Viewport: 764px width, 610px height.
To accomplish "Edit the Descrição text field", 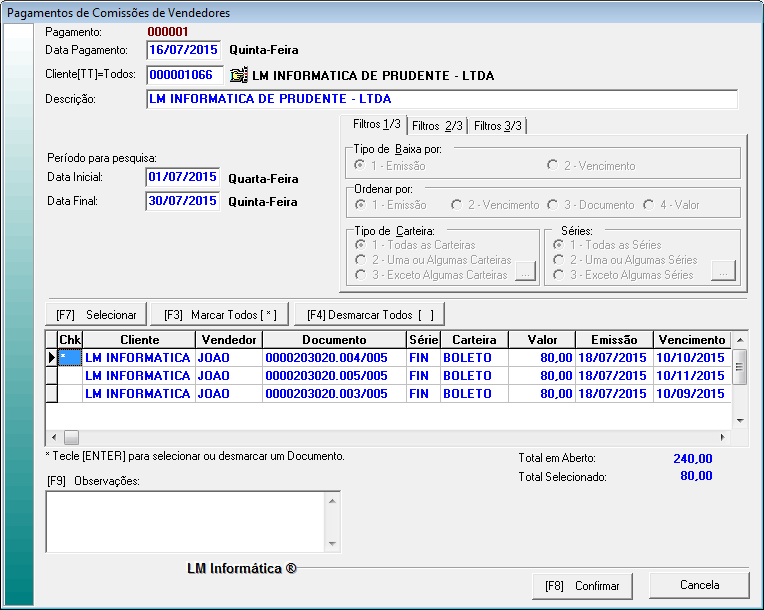I will [442, 99].
